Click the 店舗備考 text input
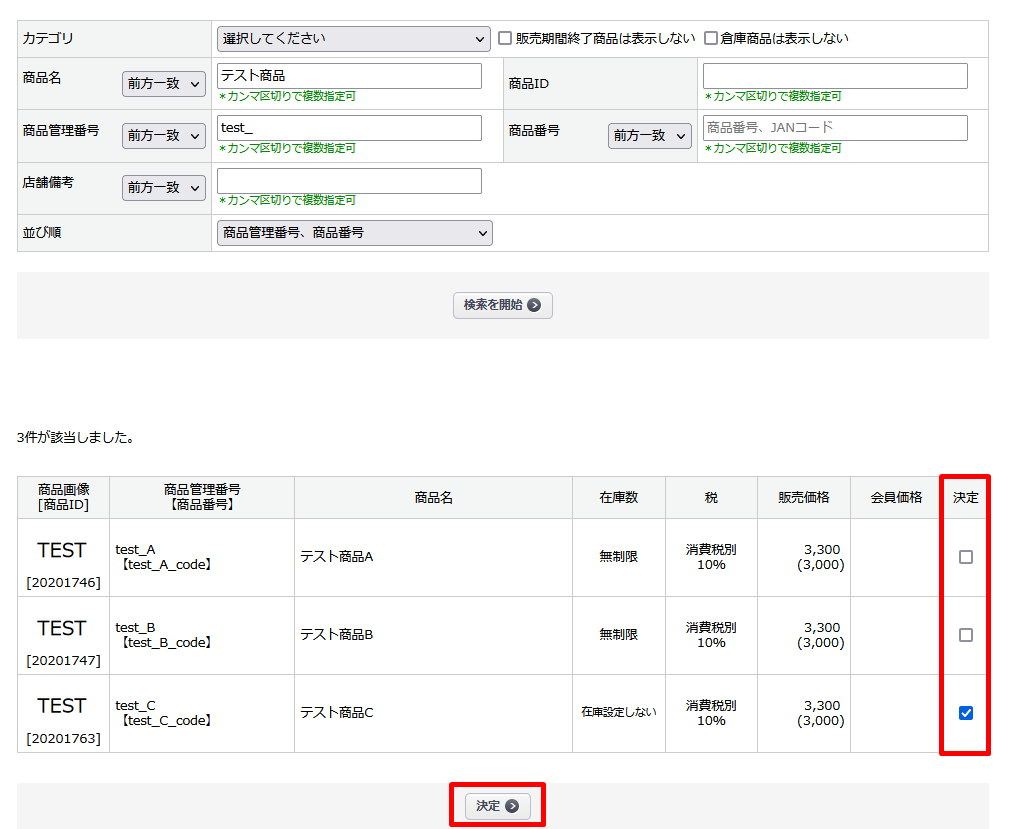Viewport: 1009px width, 829px height. pos(349,181)
